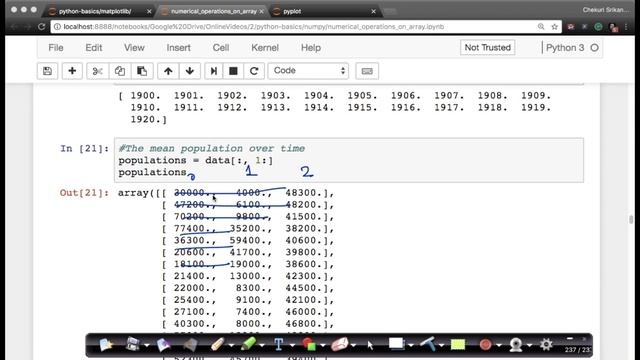This screenshot has height=360, width=640.
Task: Expand eraser options arrow
Action: point(353,346)
